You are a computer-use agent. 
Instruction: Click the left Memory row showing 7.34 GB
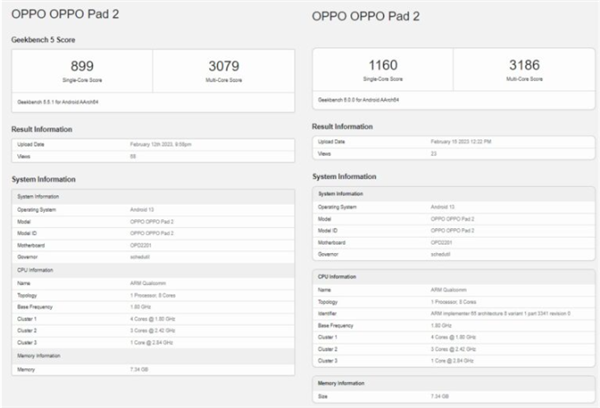click(x=150, y=369)
